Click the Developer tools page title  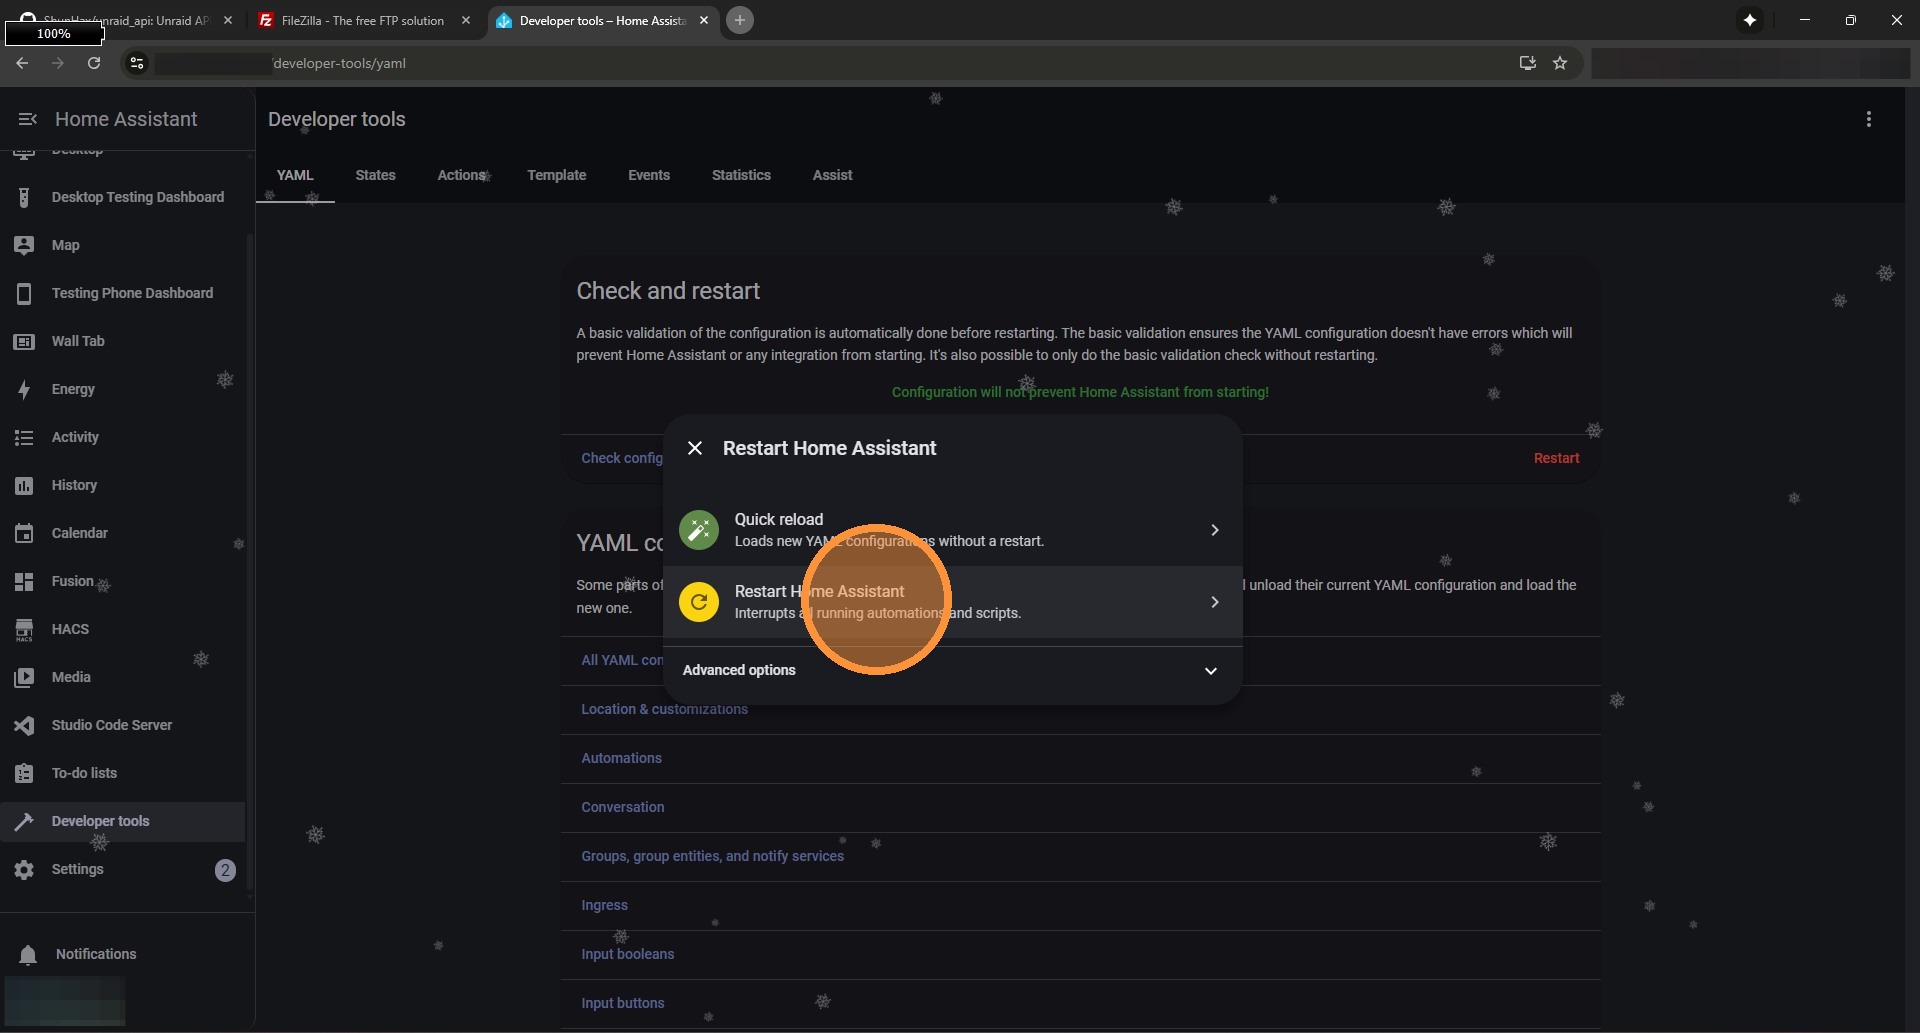click(337, 119)
